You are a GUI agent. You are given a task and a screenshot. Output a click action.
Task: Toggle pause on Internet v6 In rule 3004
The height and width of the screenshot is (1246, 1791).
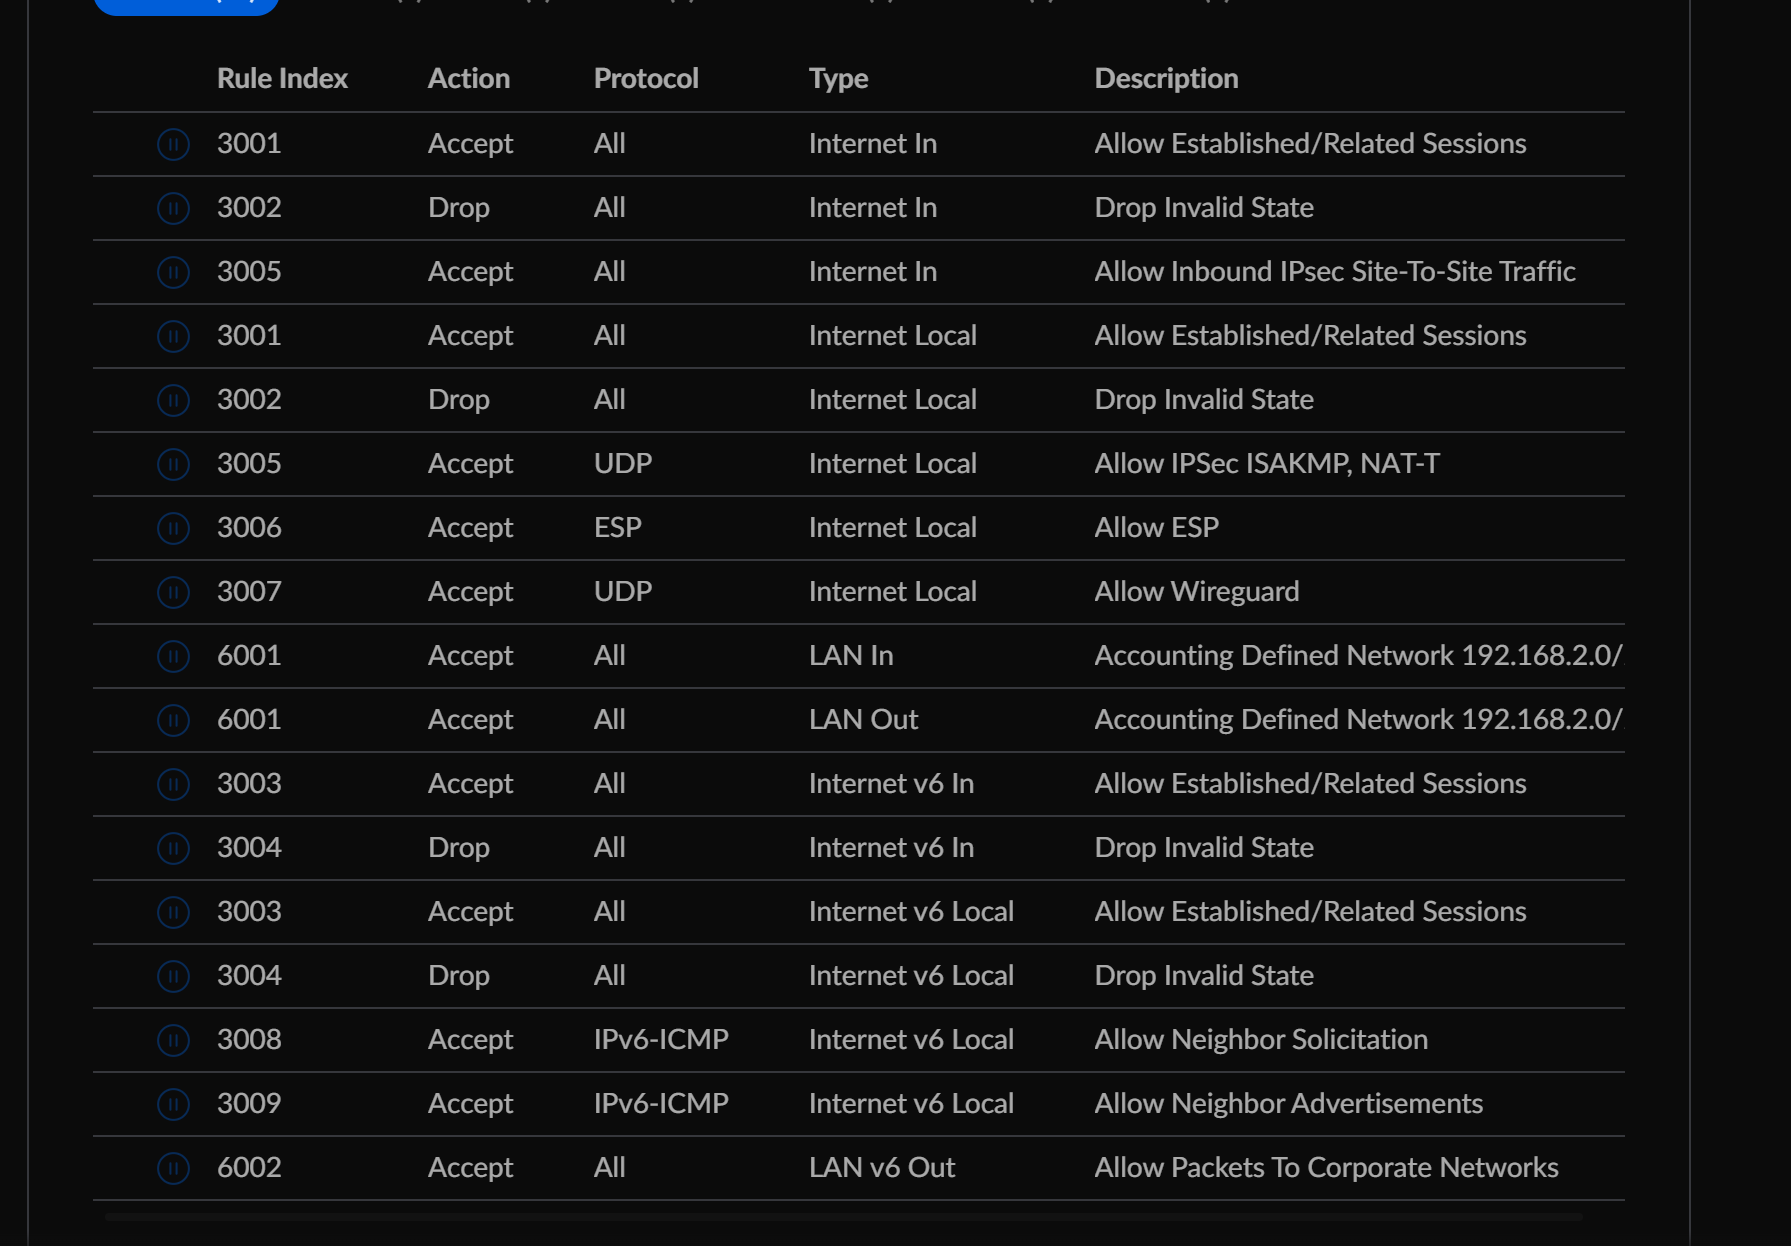[173, 848]
